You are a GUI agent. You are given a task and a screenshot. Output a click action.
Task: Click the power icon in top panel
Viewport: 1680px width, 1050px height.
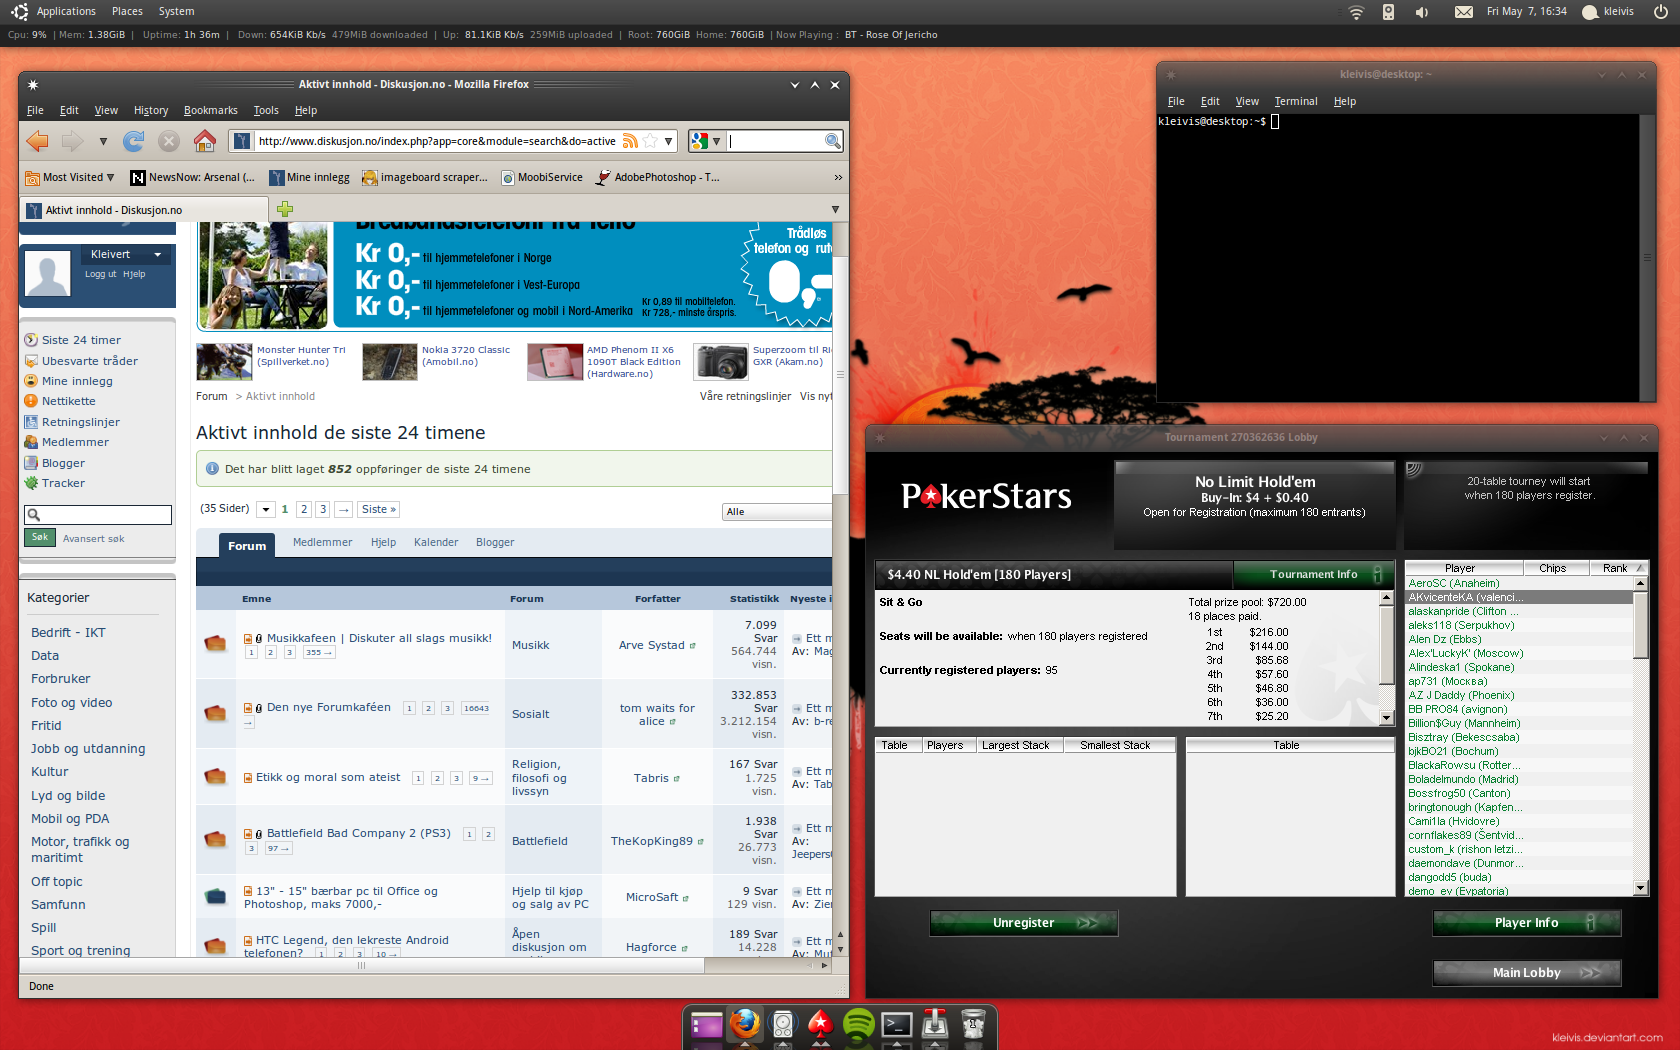click(1660, 12)
